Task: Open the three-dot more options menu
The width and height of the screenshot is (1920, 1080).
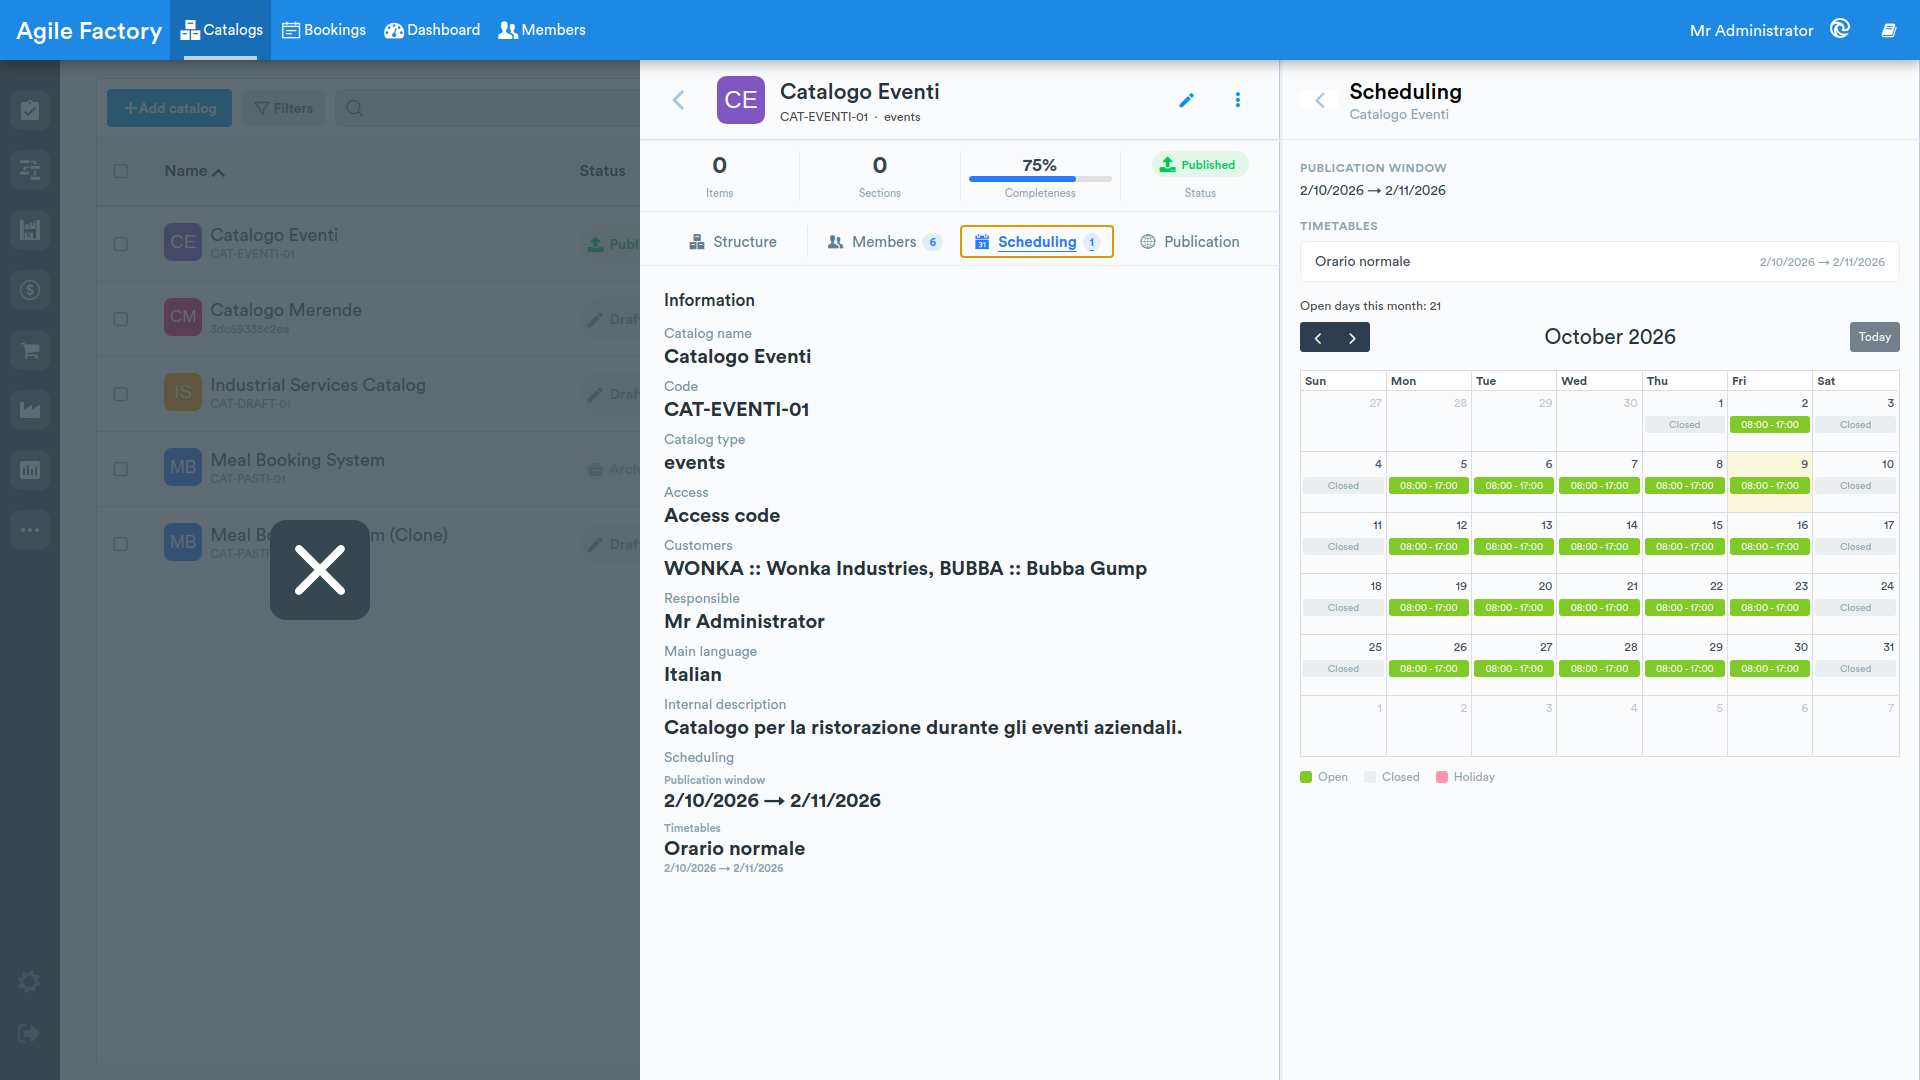Action: click(x=1238, y=100)
